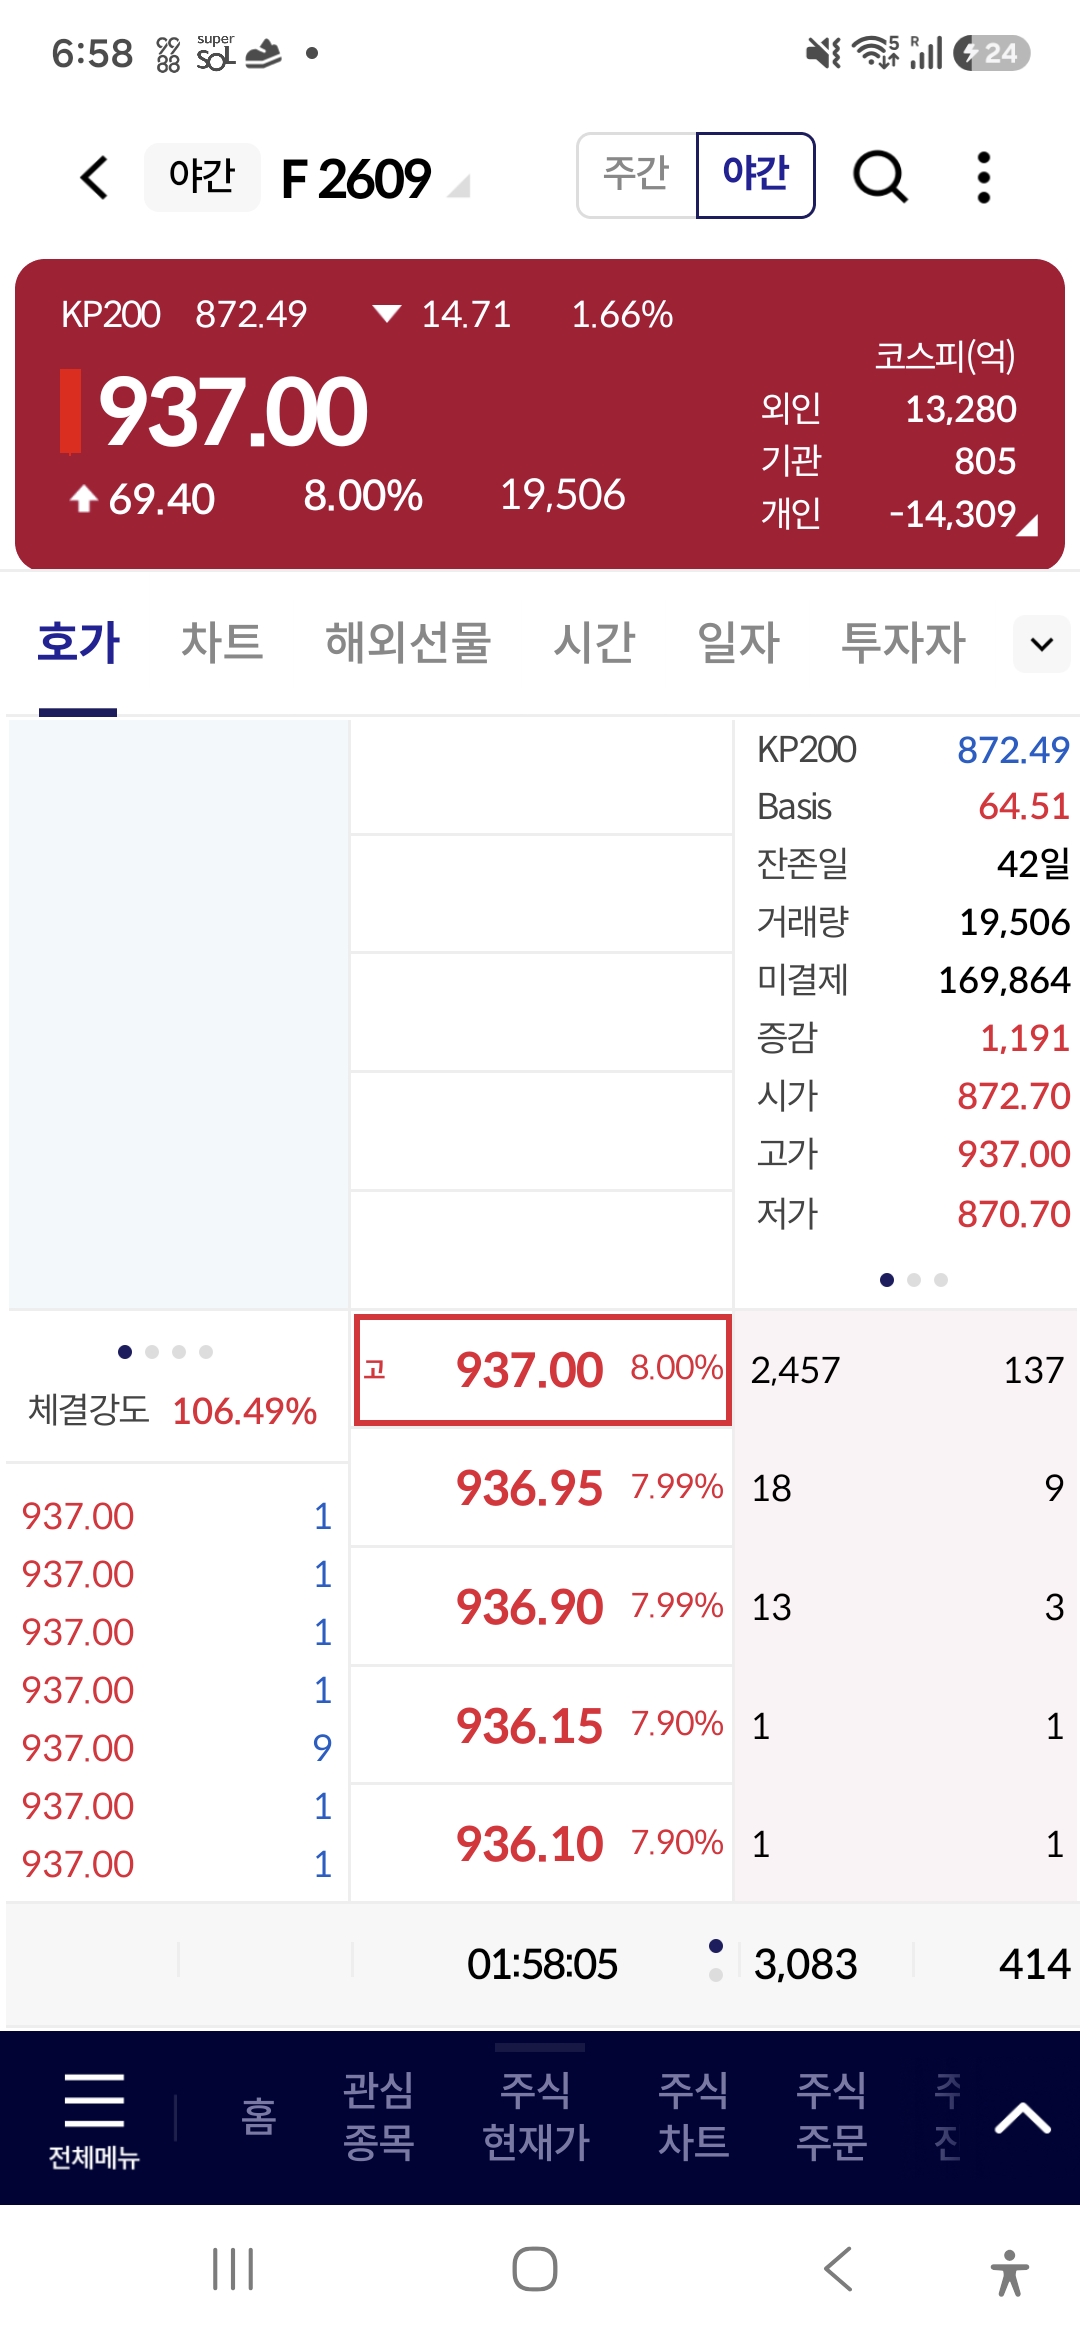Switch to 주간 day session
The height and width of the screenshot is (2340, 1080).
click(x=636, y=174)
